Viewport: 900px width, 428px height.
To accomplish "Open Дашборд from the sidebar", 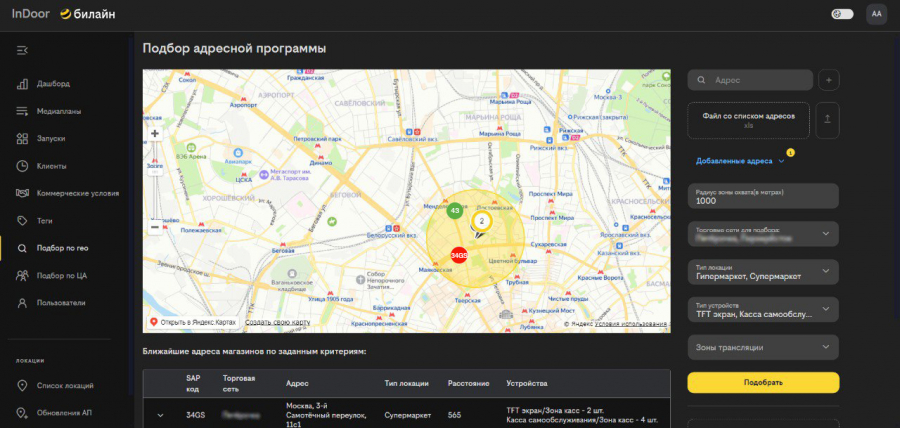I will 53,84.
